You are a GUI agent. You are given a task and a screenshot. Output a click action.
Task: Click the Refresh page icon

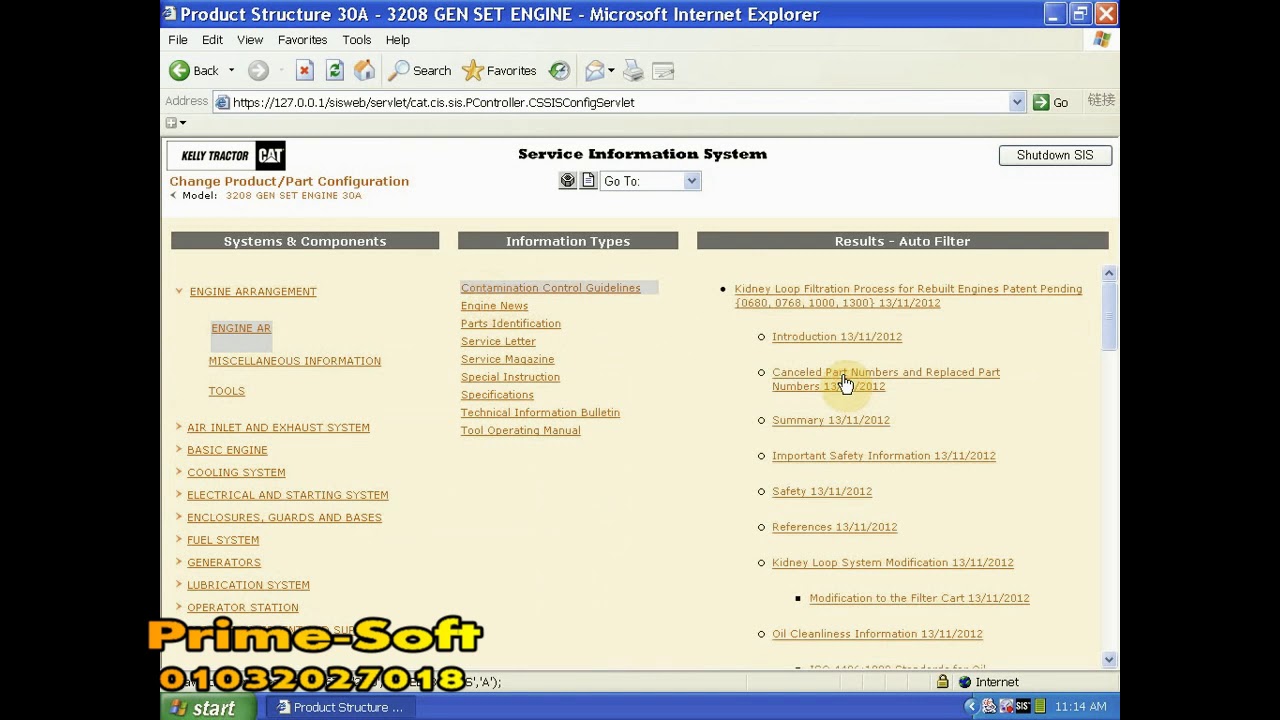(x=335, y=71)
